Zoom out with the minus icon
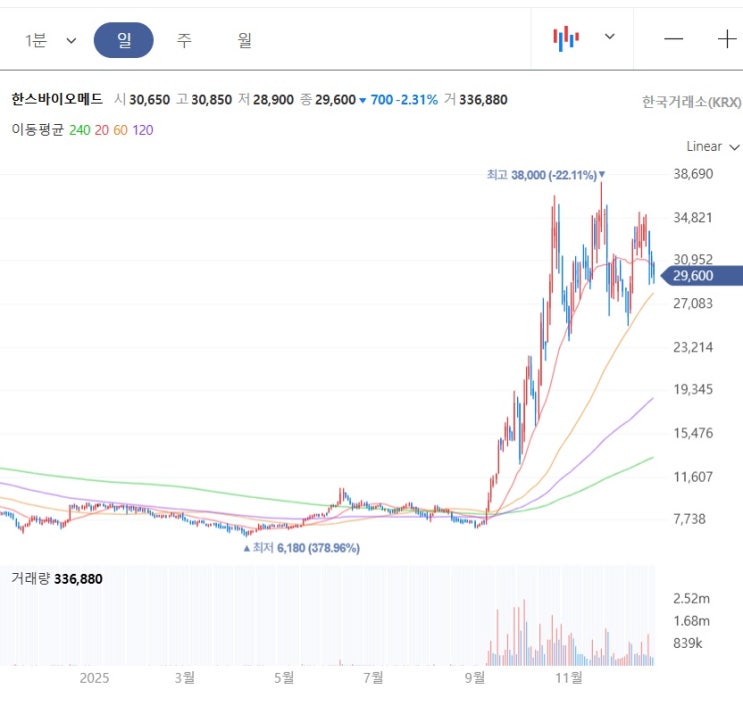 click(673, 39)
